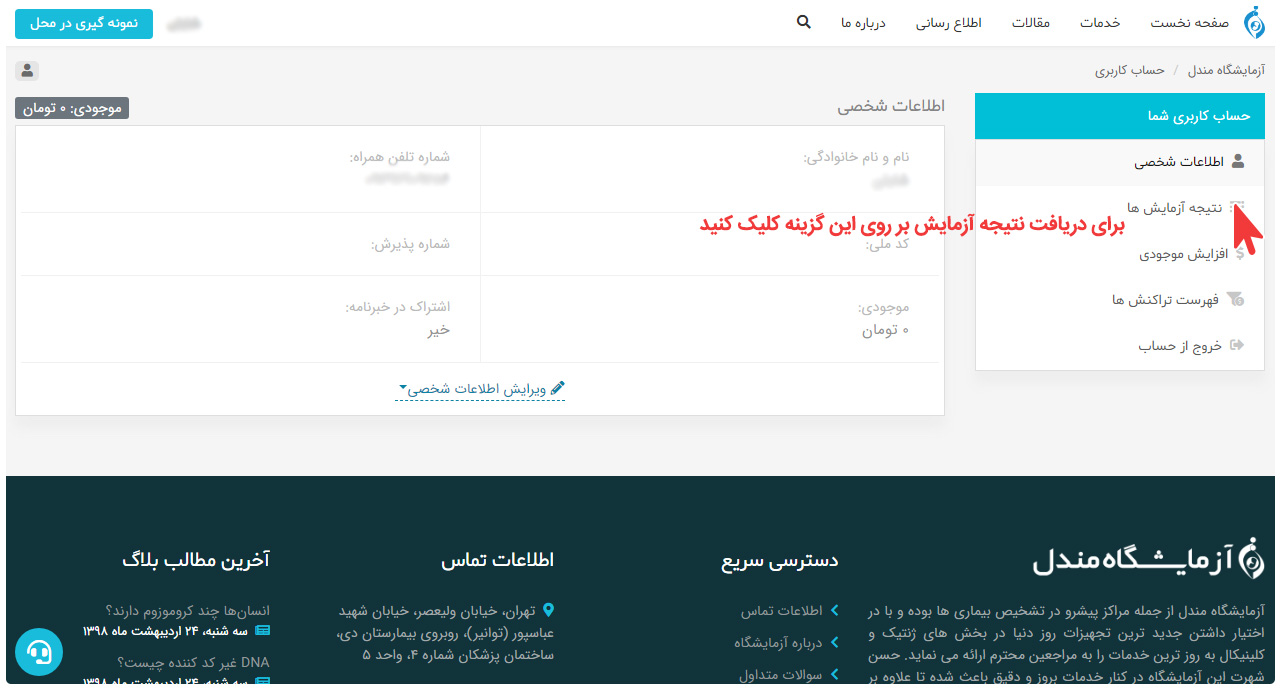This screenshot has height=689, width=1280.
Task: Select اطلاعات شخصی in account sidebar
Action: coord(1120,162)
